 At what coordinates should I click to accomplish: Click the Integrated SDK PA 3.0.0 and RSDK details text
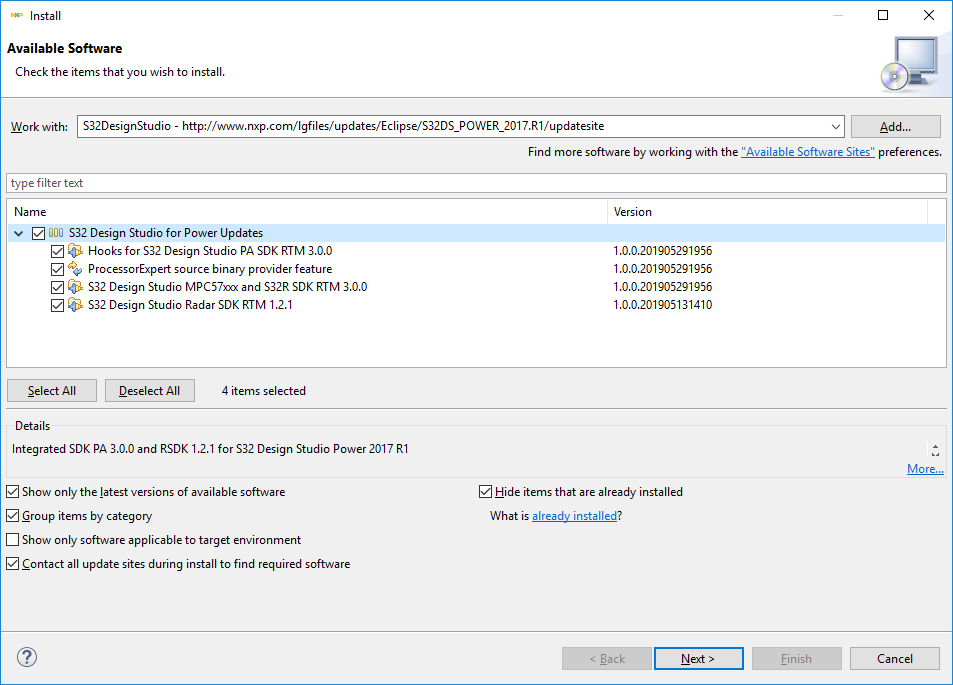[210, 449]
